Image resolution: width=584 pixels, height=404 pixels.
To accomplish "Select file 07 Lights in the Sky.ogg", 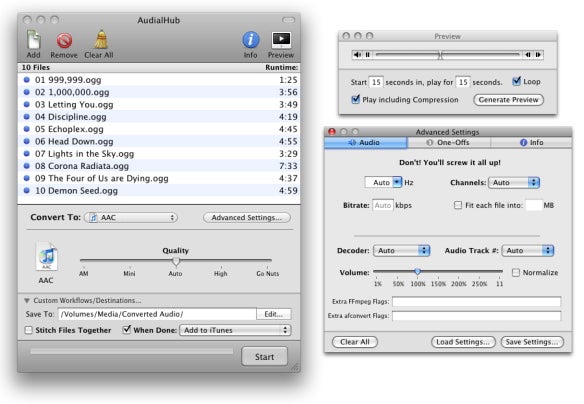I will pyautogui.click(x=159, y=153).
